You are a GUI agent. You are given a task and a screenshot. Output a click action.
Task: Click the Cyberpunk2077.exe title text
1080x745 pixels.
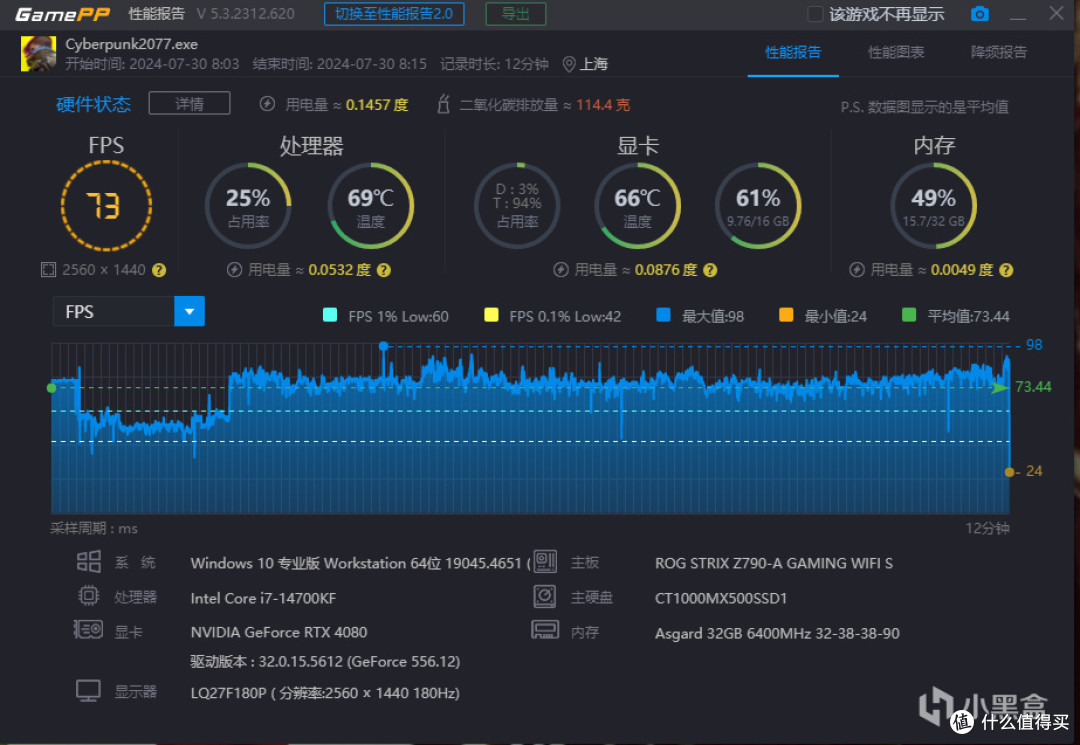point(132,44)
